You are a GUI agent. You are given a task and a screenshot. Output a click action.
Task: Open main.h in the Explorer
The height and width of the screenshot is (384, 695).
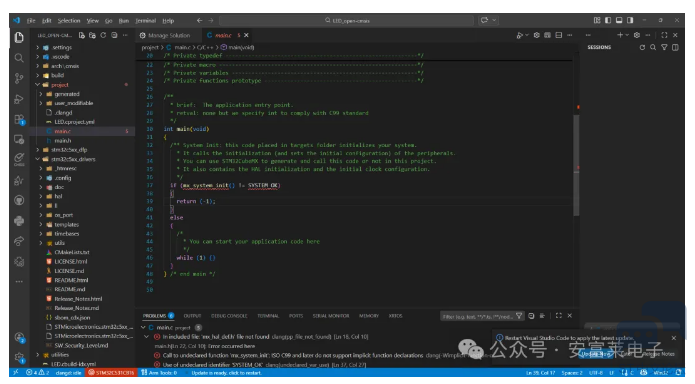tap(62, 141)
